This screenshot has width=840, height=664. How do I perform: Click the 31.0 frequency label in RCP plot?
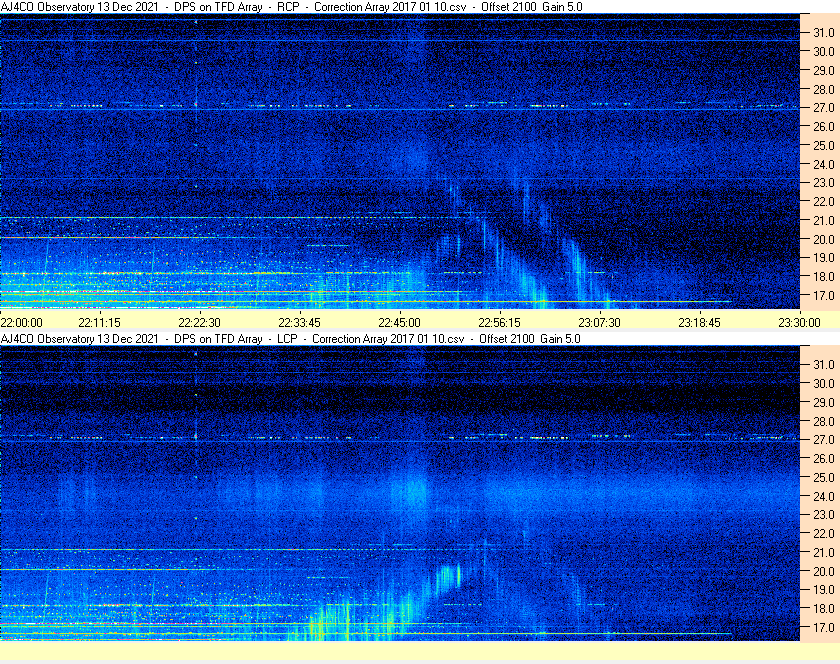824,33
